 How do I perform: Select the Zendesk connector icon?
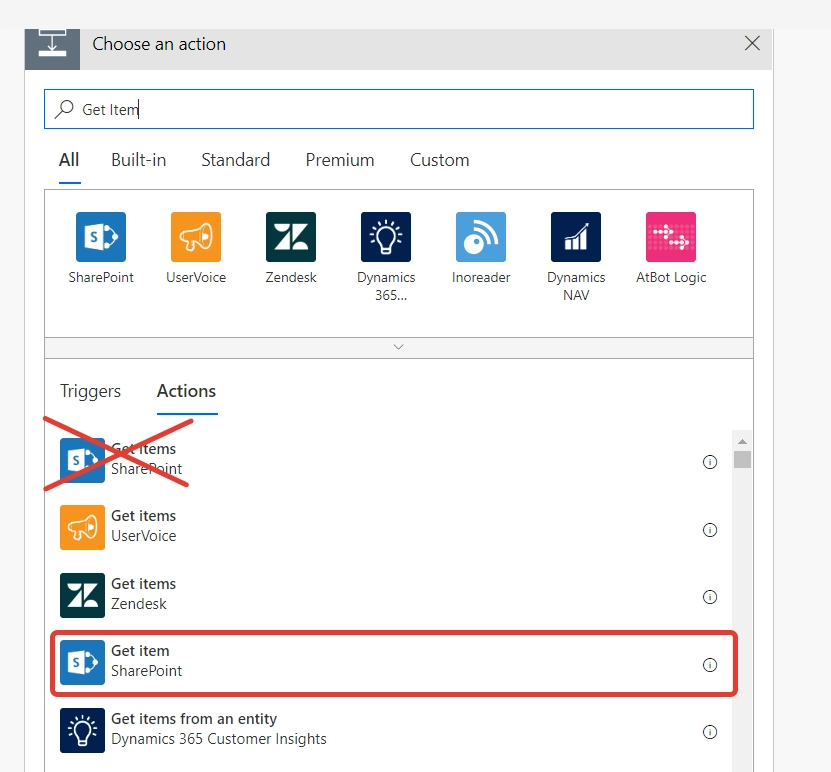pos(290,237)
